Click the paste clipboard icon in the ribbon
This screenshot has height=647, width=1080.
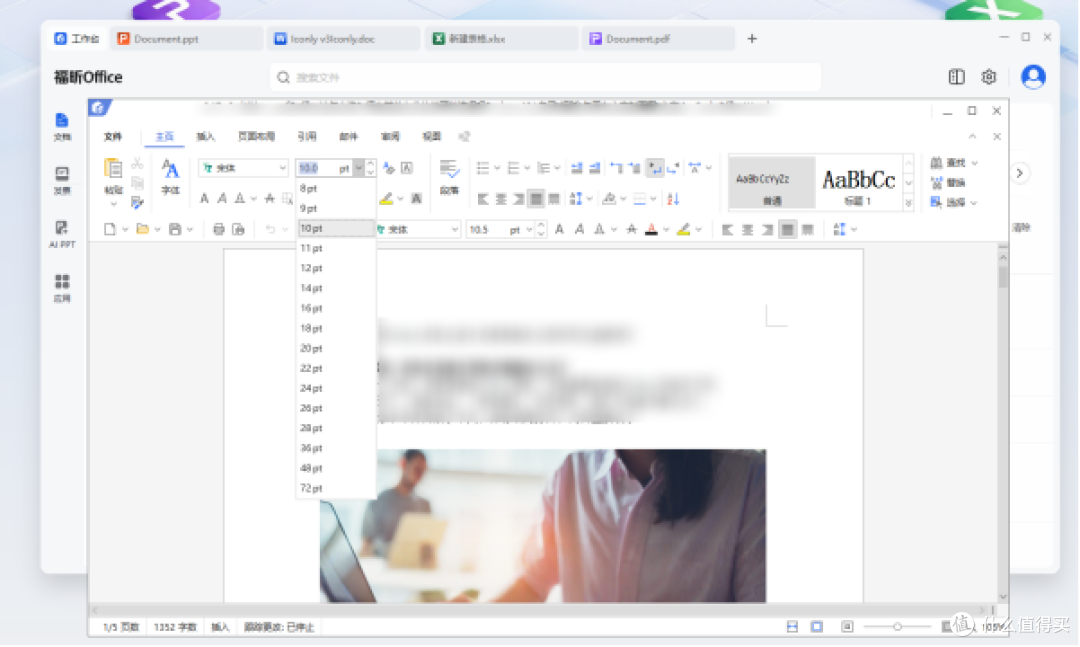coord(113,169)
